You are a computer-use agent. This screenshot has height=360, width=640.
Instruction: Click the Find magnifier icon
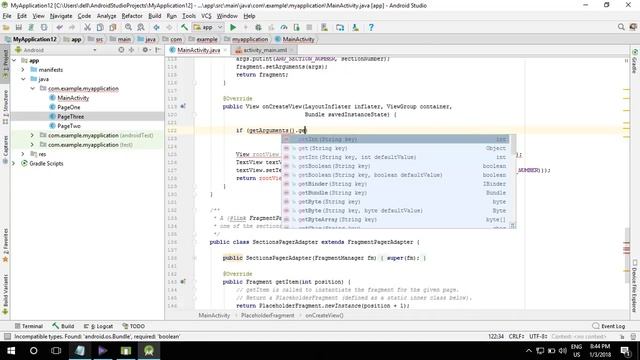click(128, 27)
